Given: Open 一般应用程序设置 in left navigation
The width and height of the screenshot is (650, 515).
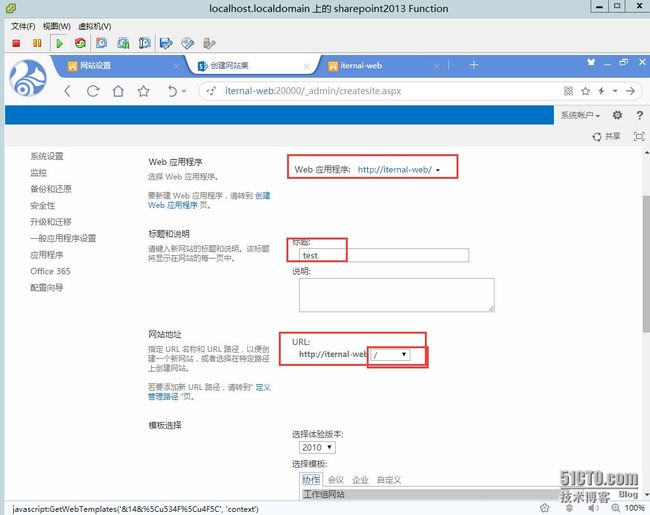Looking at the screenshot, I should point(63,238).
